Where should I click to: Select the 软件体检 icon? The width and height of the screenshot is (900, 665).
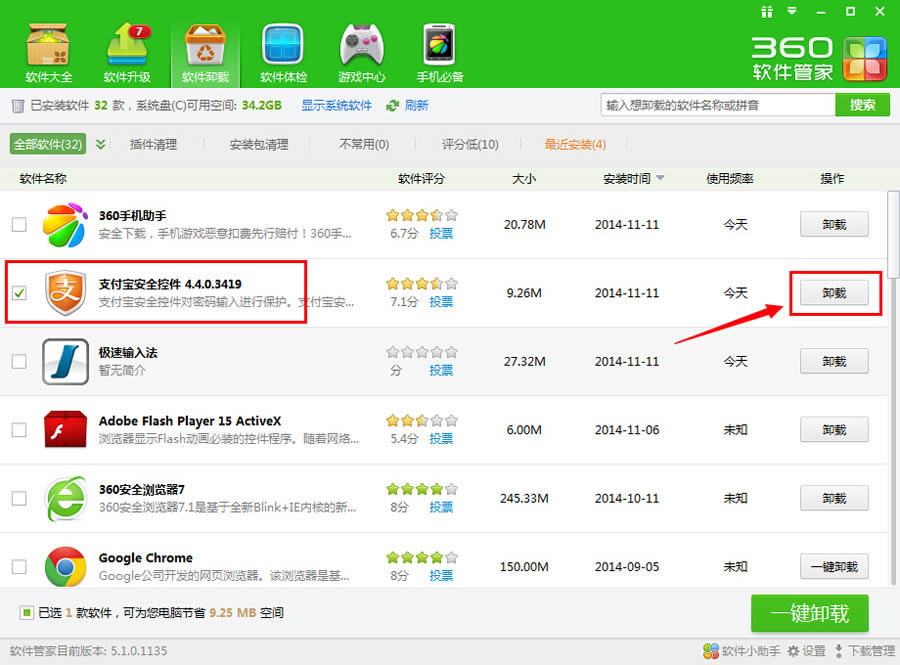283,45
